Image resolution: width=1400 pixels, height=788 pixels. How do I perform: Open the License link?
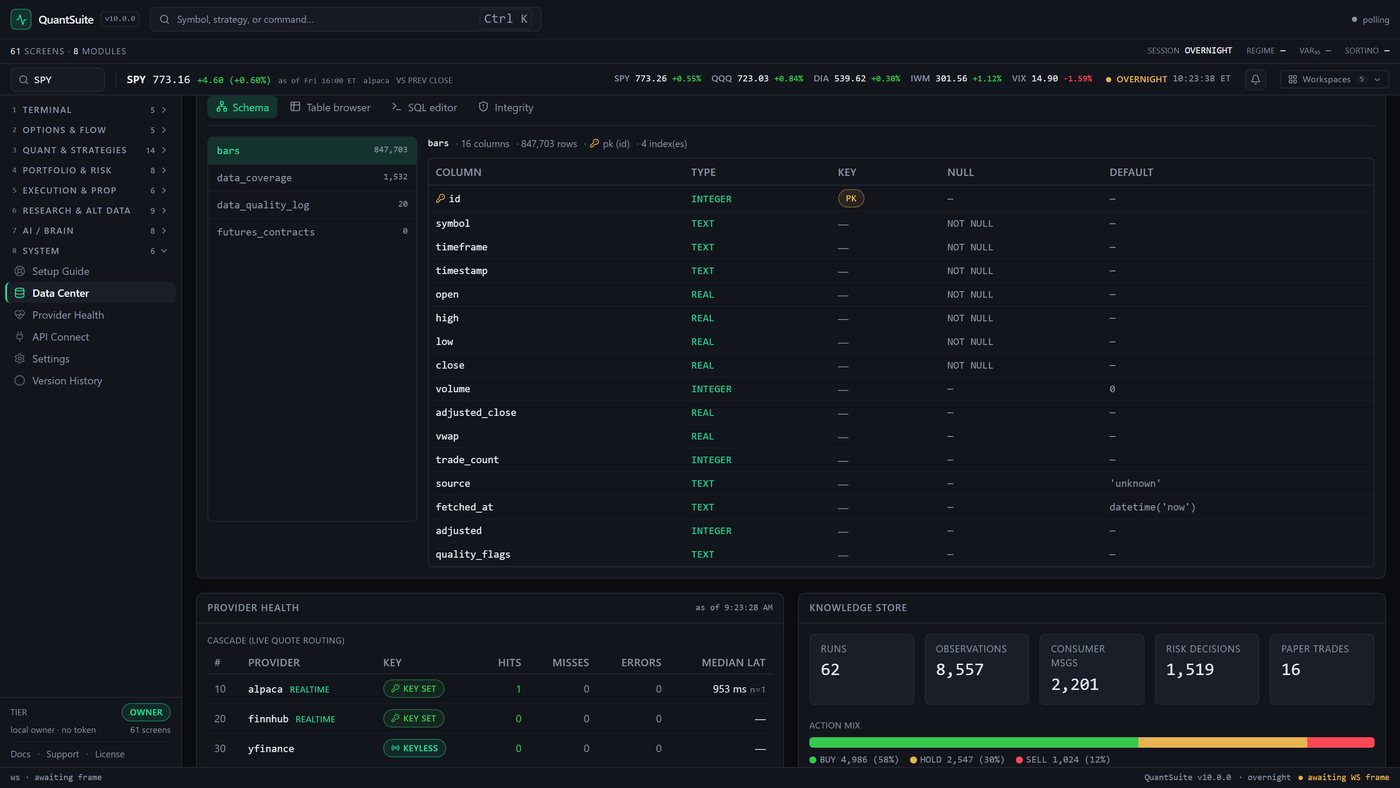tap(110, 754)
